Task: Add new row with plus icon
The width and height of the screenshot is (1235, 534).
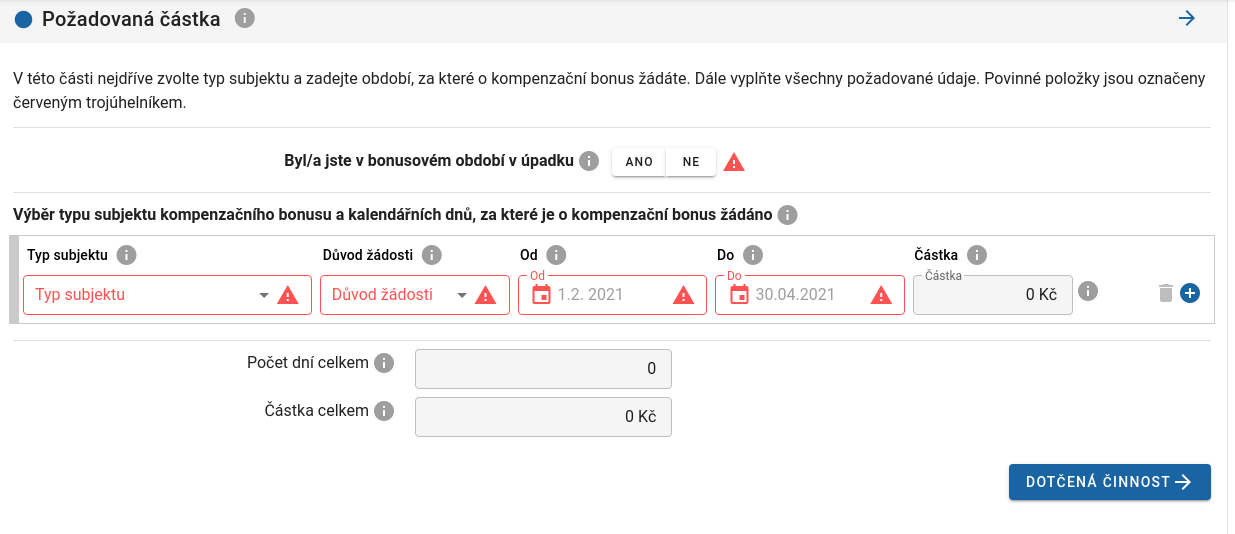Action: 1190,293
